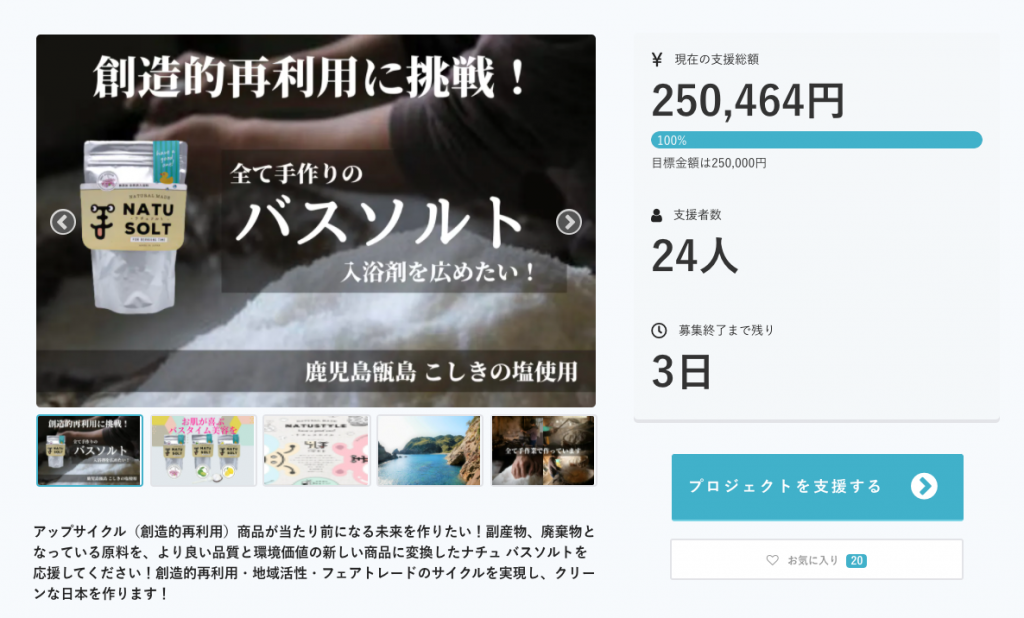Click プロジェクトを支援する button
Viewport: 1024px width, 618px height.
(x=817, y=487)
